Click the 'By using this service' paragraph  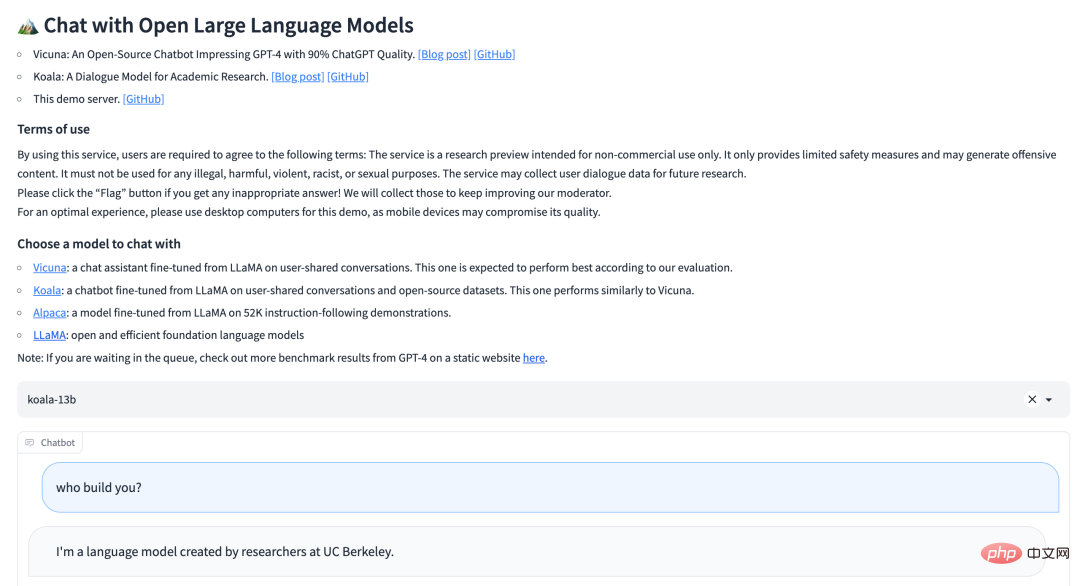point(537,164)
